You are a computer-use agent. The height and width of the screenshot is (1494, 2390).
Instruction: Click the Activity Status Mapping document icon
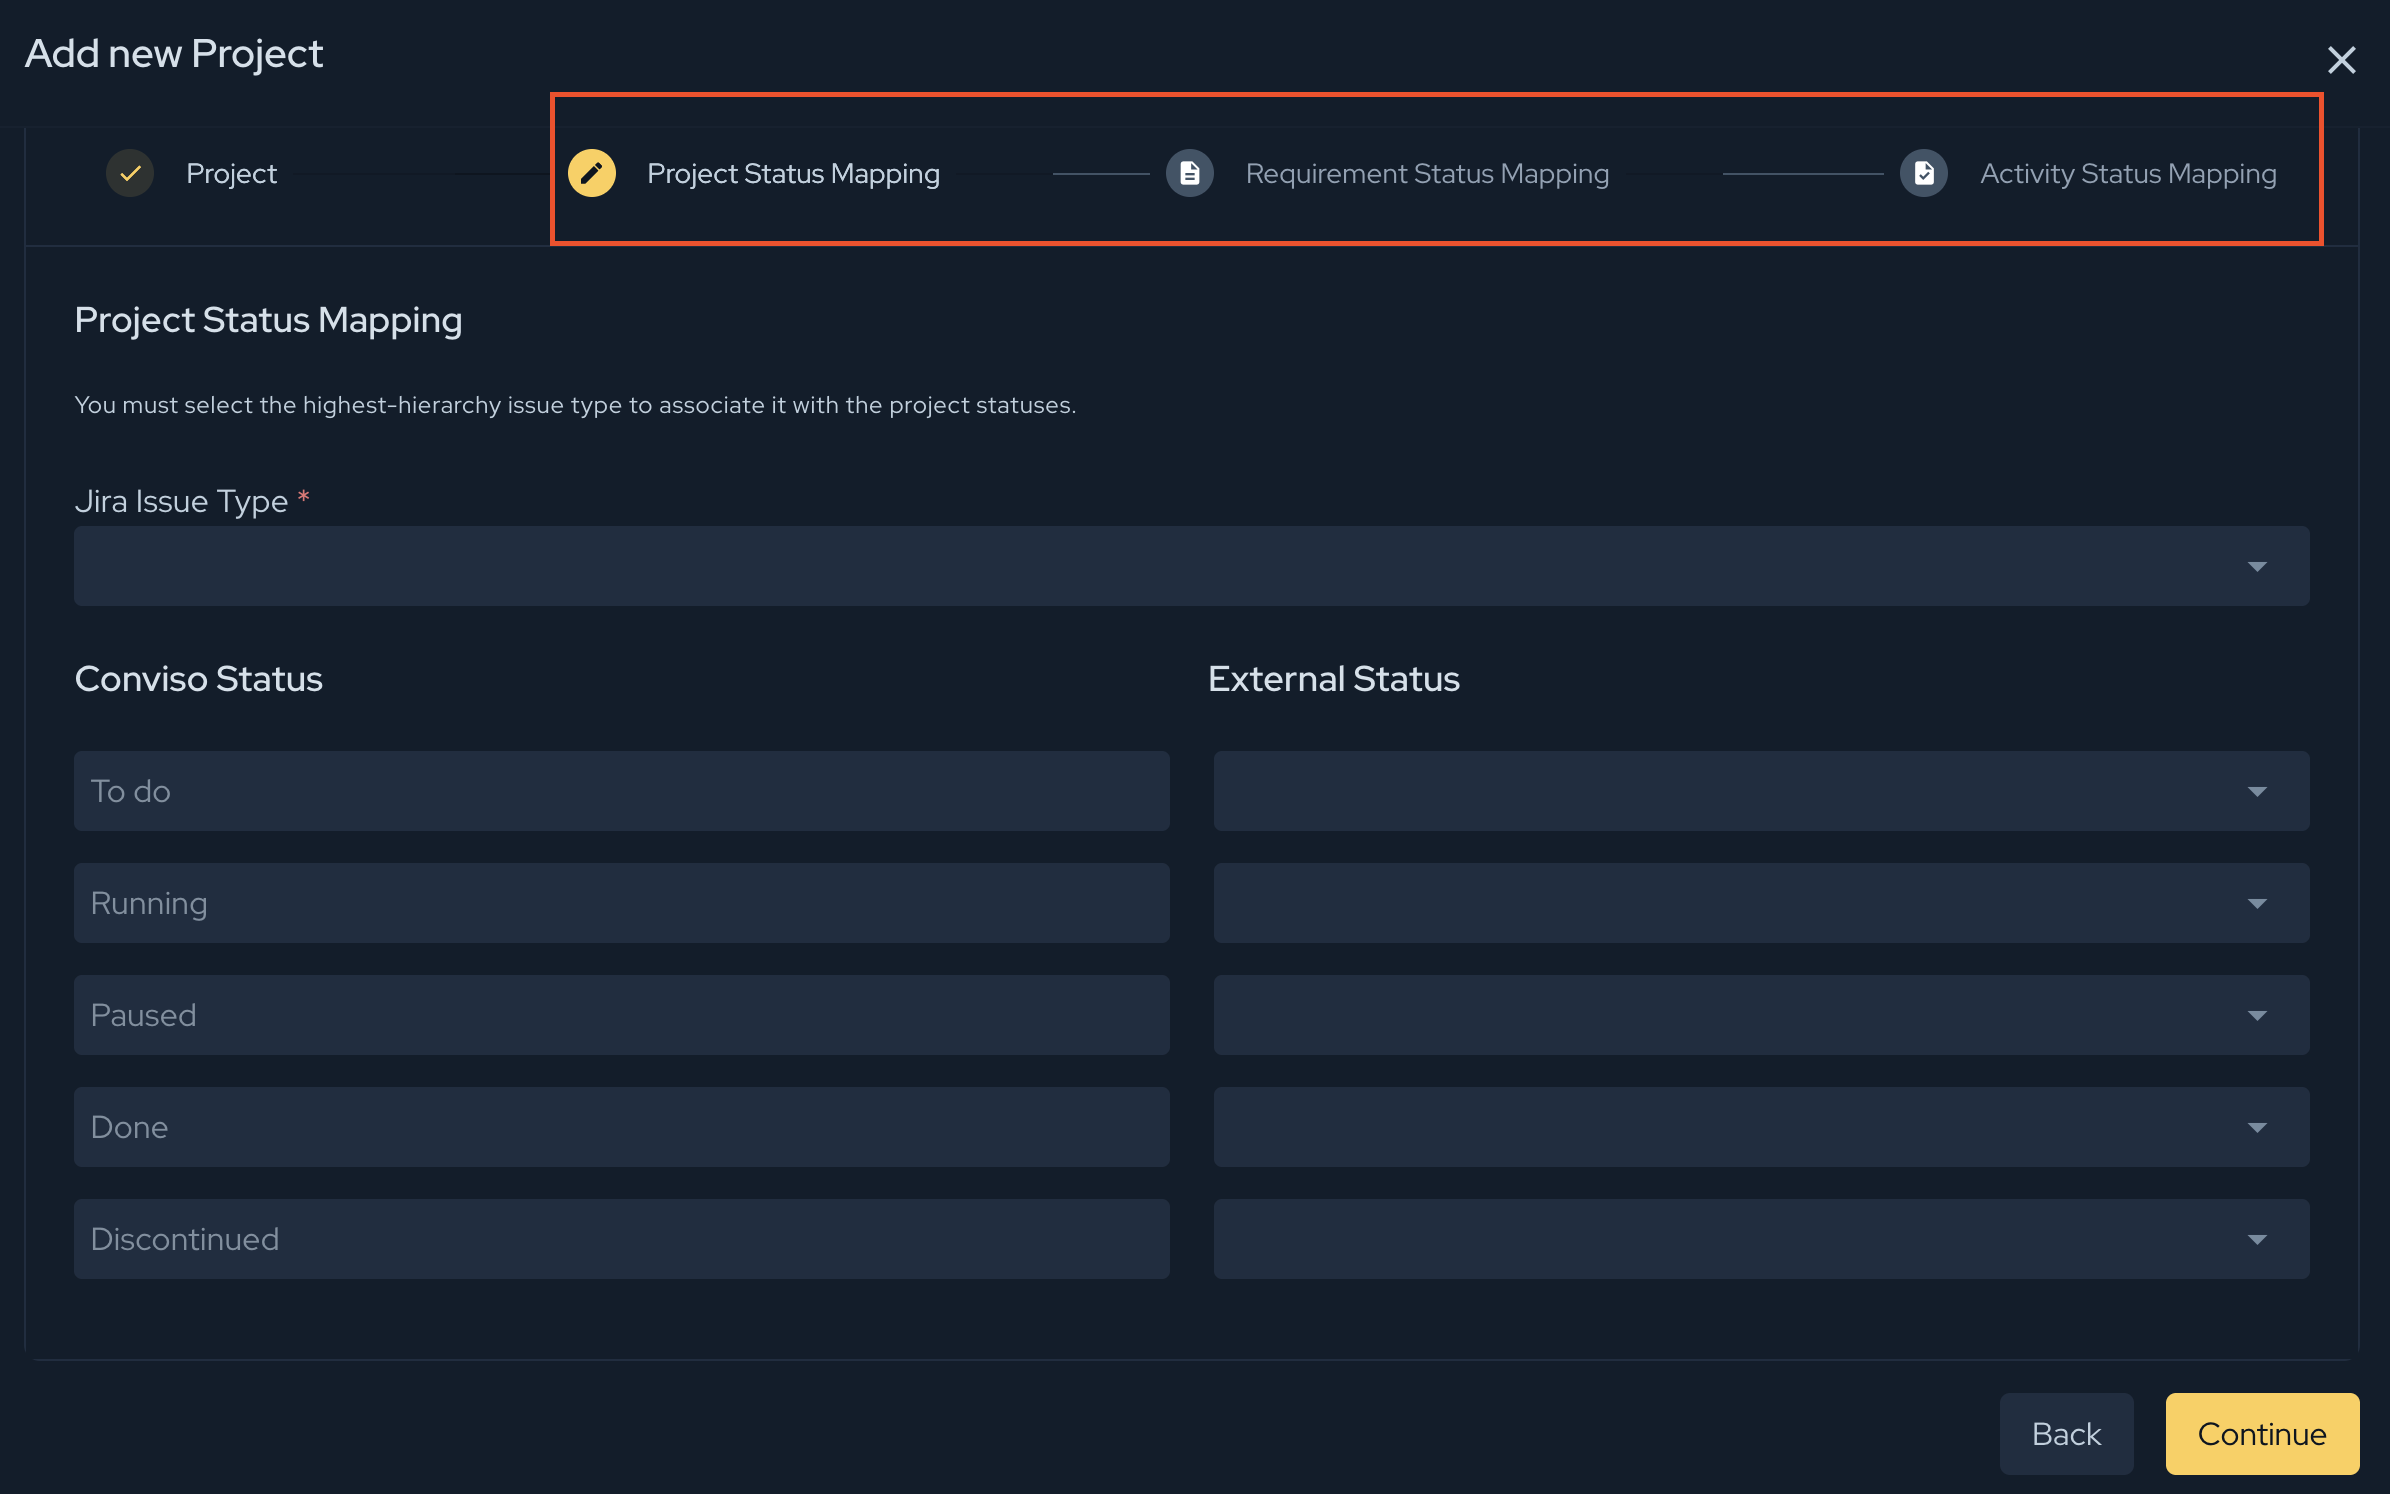click(x=1924, y=173)
